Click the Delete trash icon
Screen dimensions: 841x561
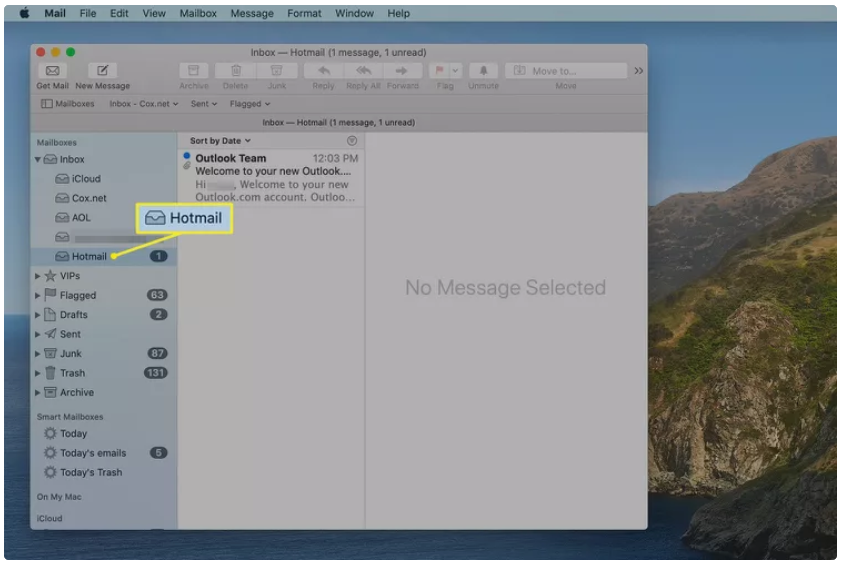point(235,71)
